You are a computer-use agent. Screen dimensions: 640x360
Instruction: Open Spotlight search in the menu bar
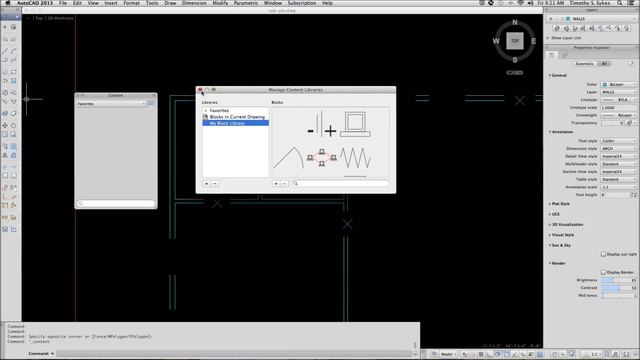(x=620, y=3)
